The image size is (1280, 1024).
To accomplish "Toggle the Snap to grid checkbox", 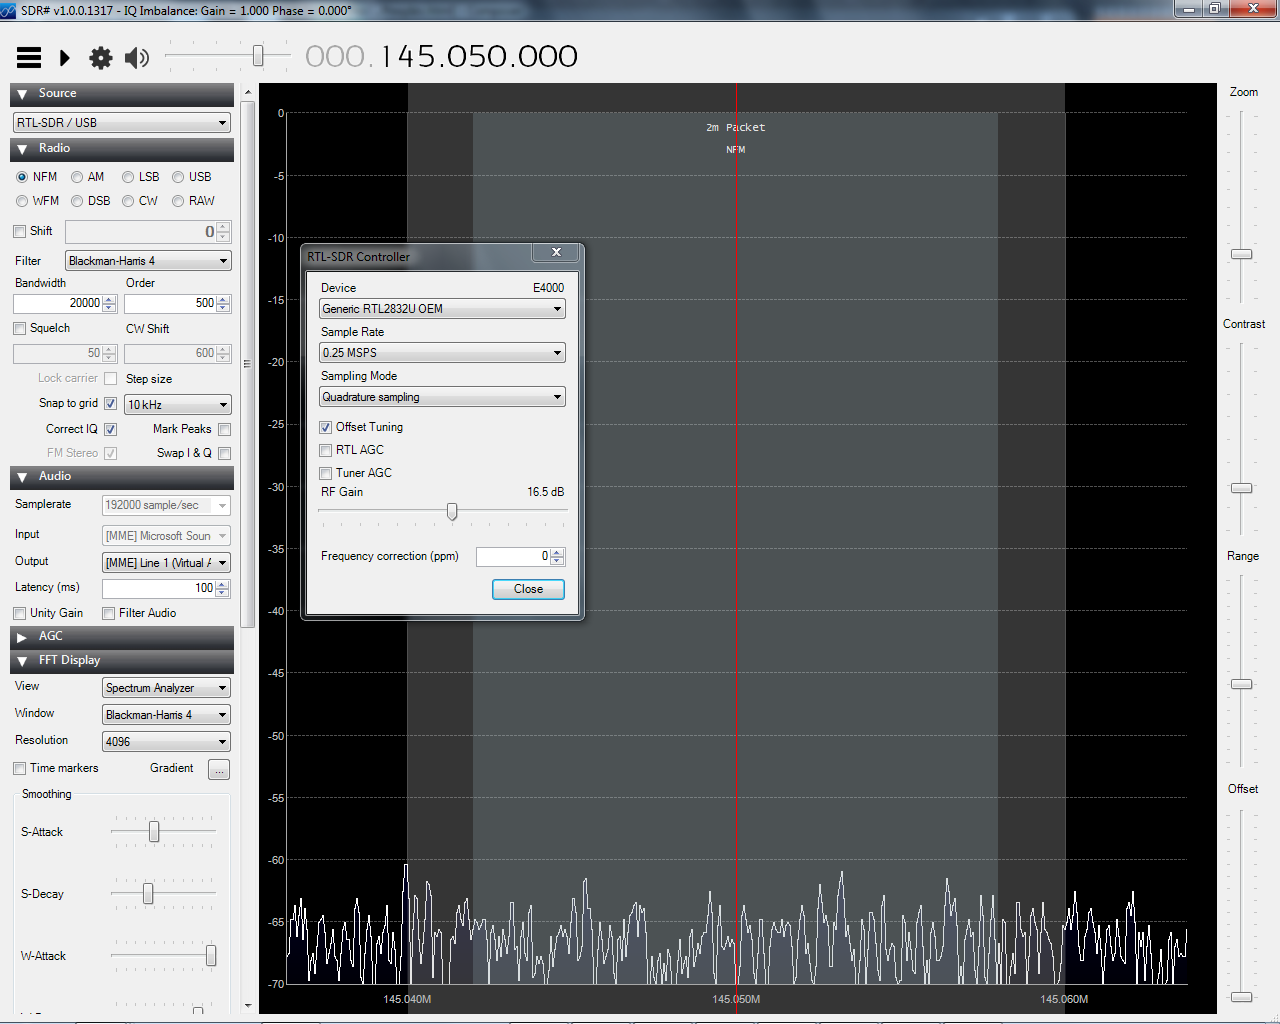I will [111, 404].
